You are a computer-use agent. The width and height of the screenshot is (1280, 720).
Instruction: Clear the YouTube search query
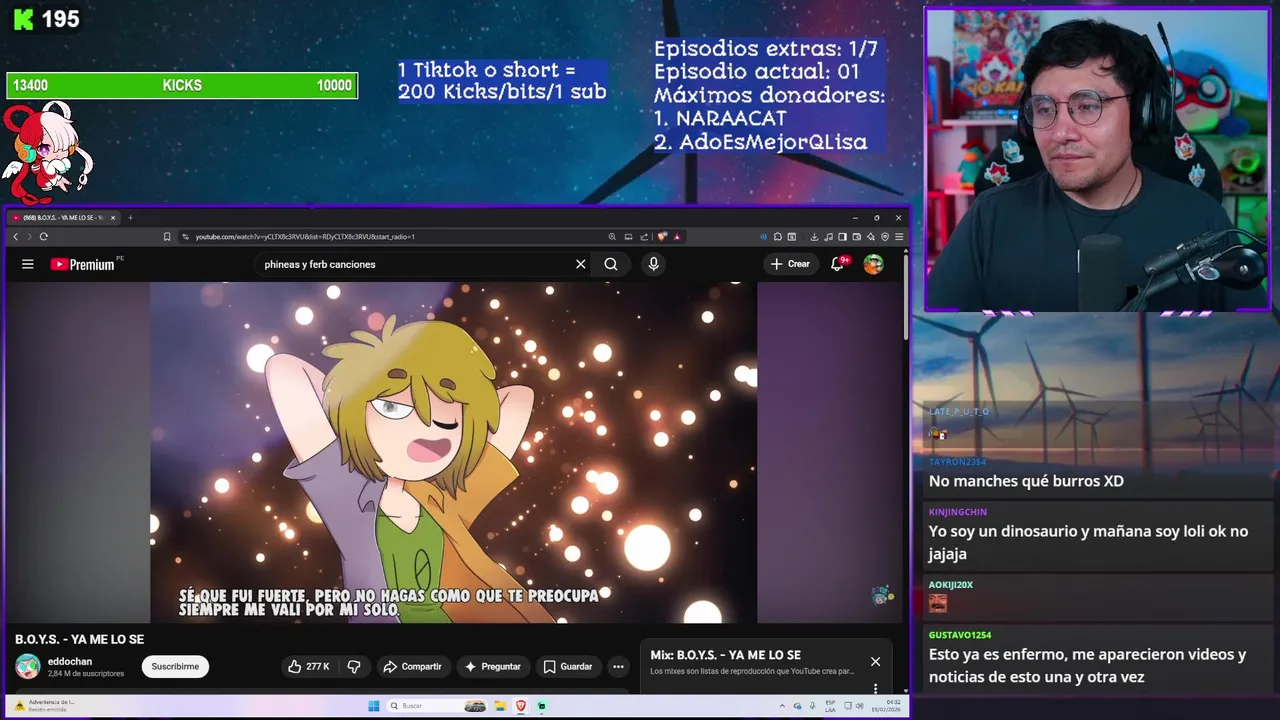coord(580,264)
